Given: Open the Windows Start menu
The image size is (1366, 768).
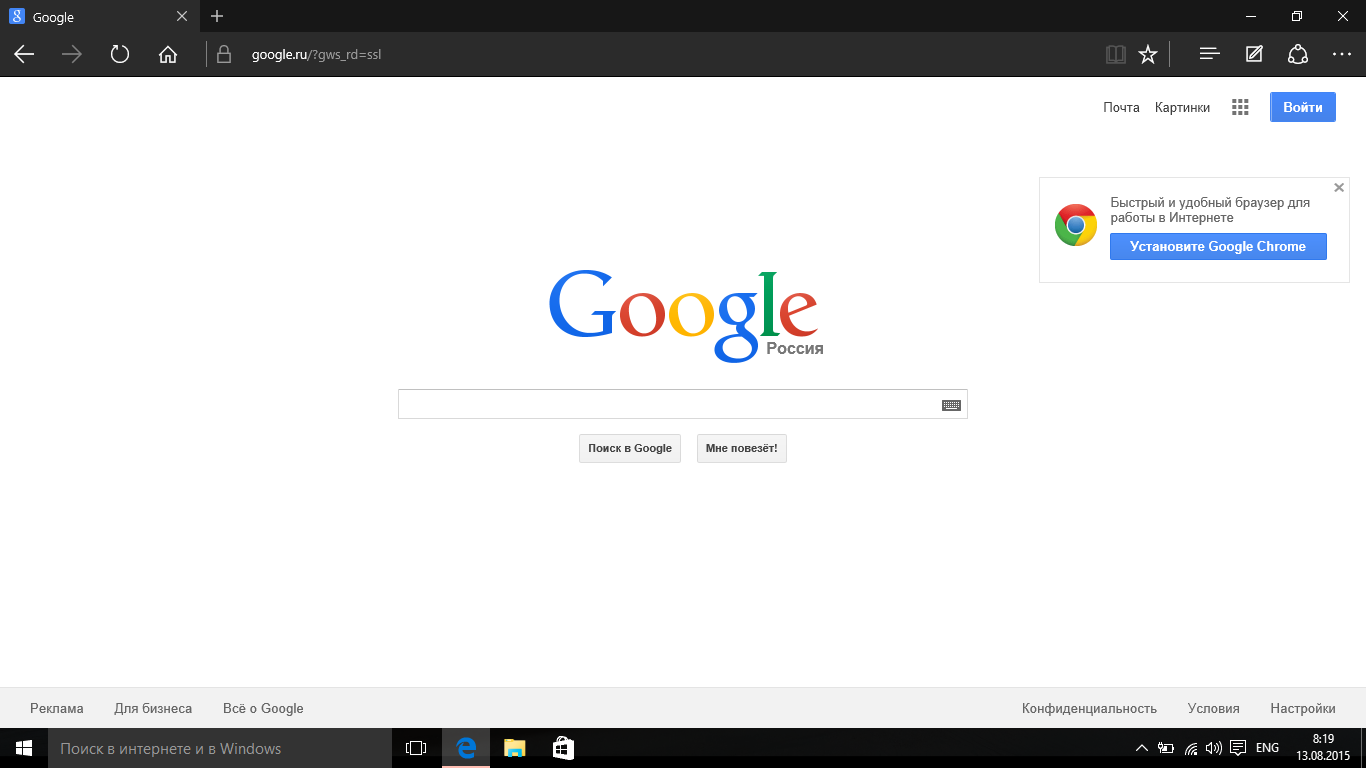Looking at the screenshot, I should pyautogui.click(x=24, y=748).
